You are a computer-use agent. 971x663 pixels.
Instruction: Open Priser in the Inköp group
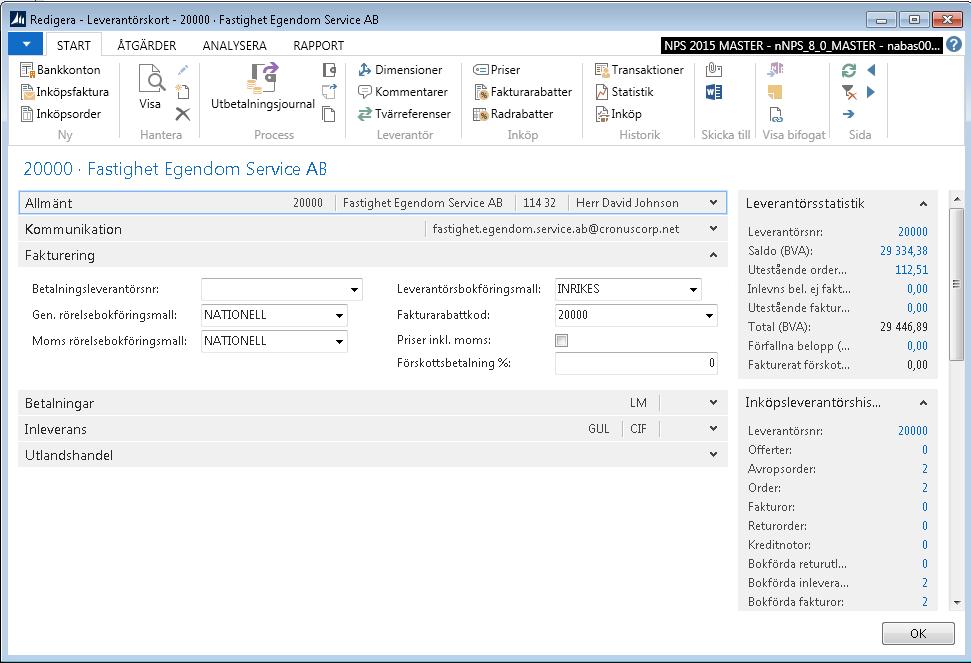[497, 70]
